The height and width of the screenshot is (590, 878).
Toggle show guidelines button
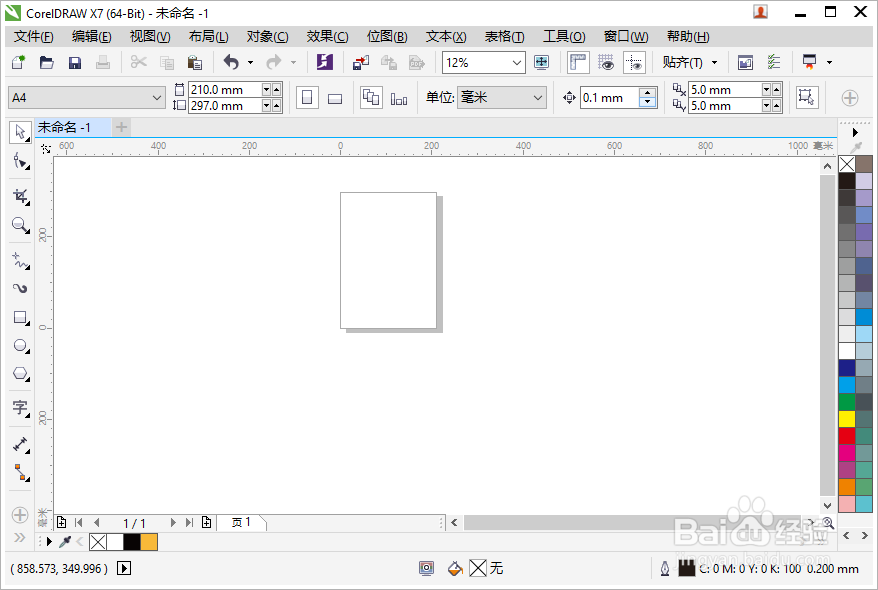point(634,62)
